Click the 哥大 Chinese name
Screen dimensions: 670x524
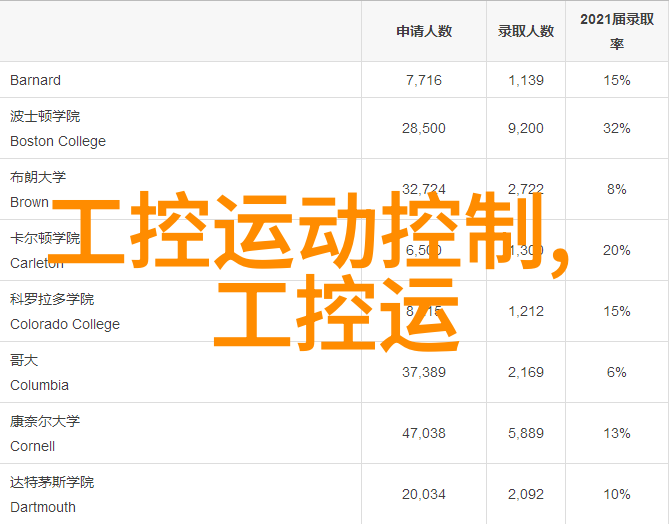tap(24, 360)
